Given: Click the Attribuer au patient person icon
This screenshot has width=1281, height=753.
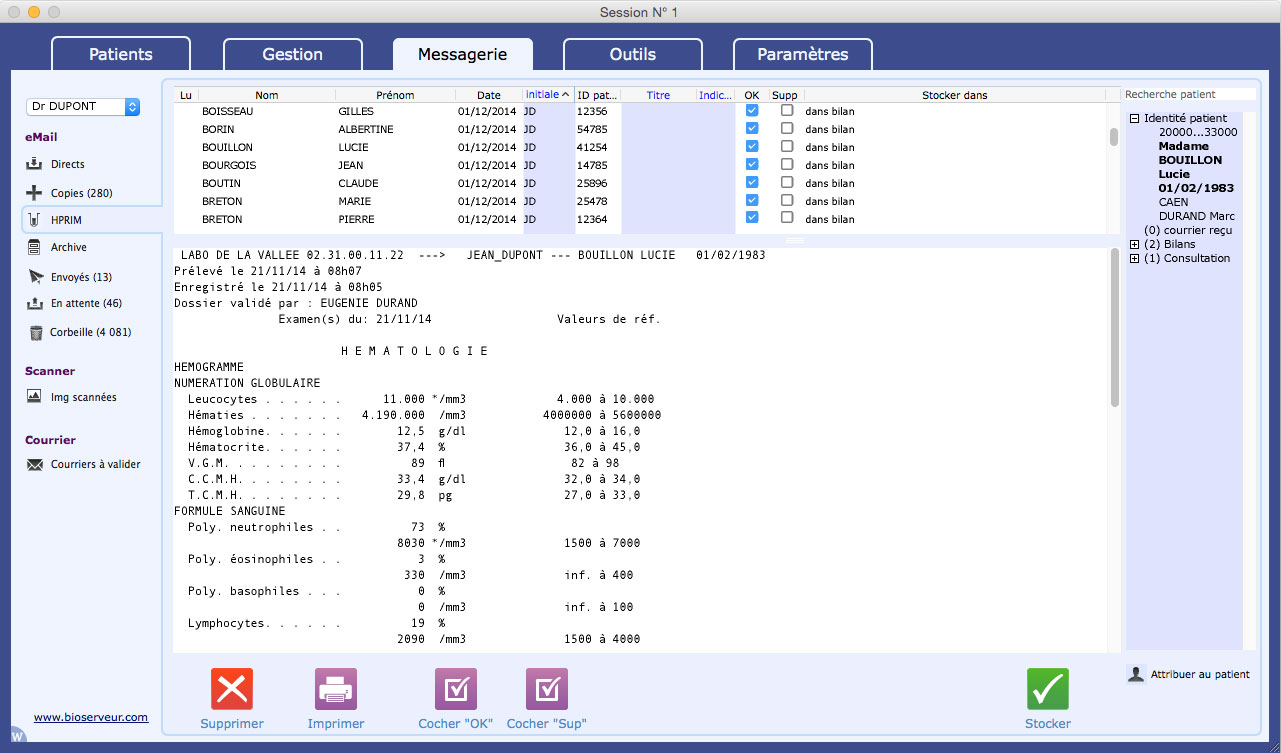Looking at the screenshot, I should point(1136,674).
